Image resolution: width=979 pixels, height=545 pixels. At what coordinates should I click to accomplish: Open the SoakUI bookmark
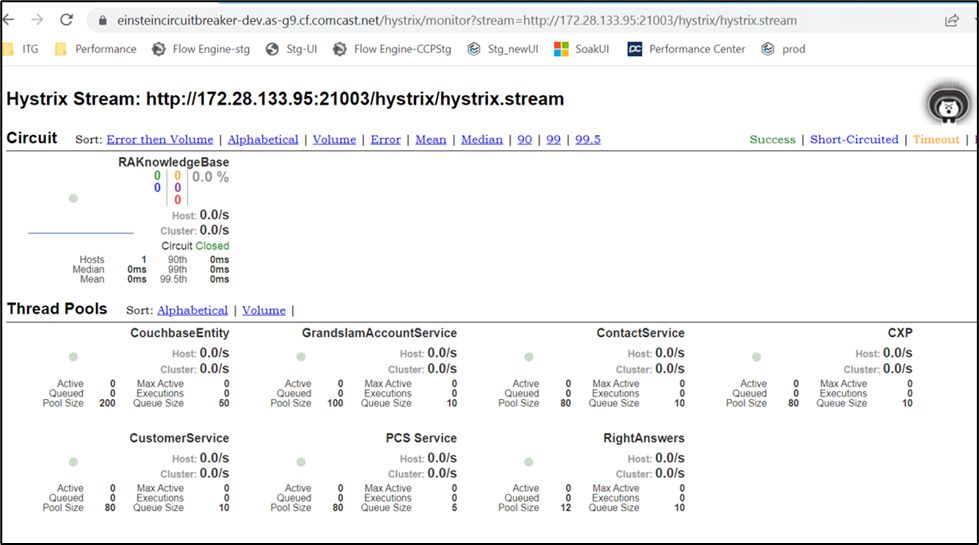point(581,49)
